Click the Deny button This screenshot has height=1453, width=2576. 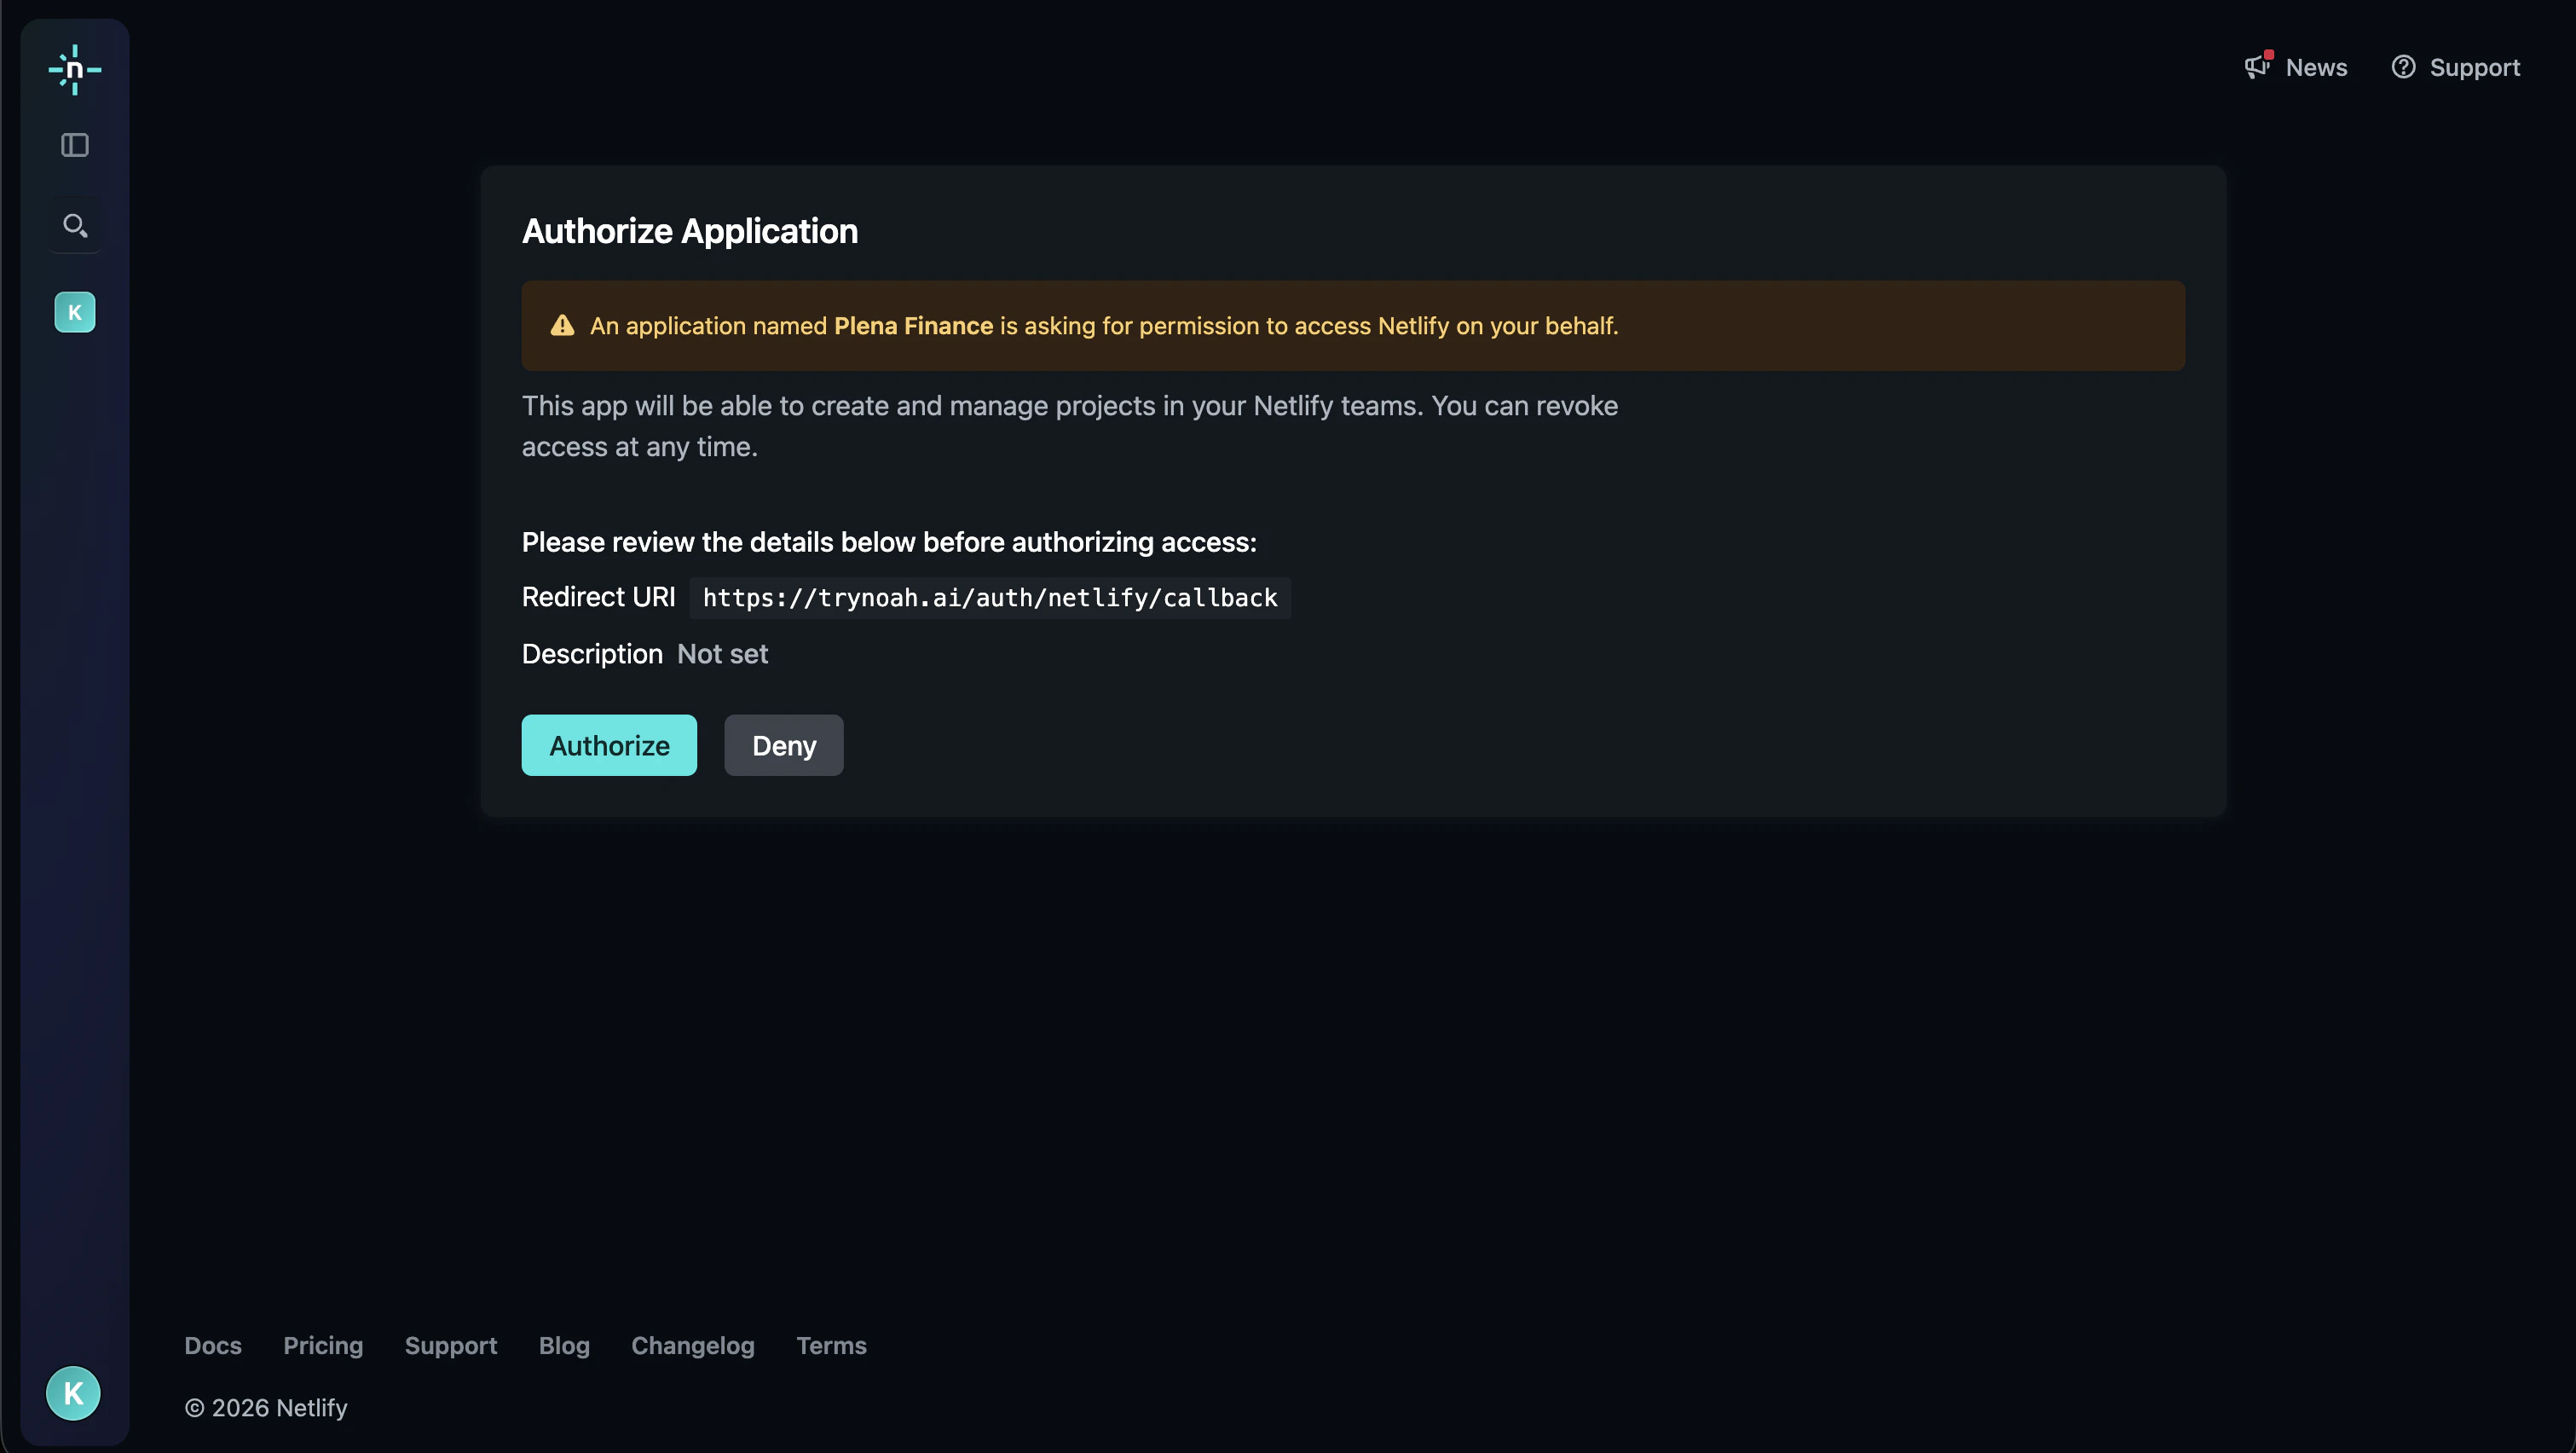pyautogui.click(x=783, y=745)
